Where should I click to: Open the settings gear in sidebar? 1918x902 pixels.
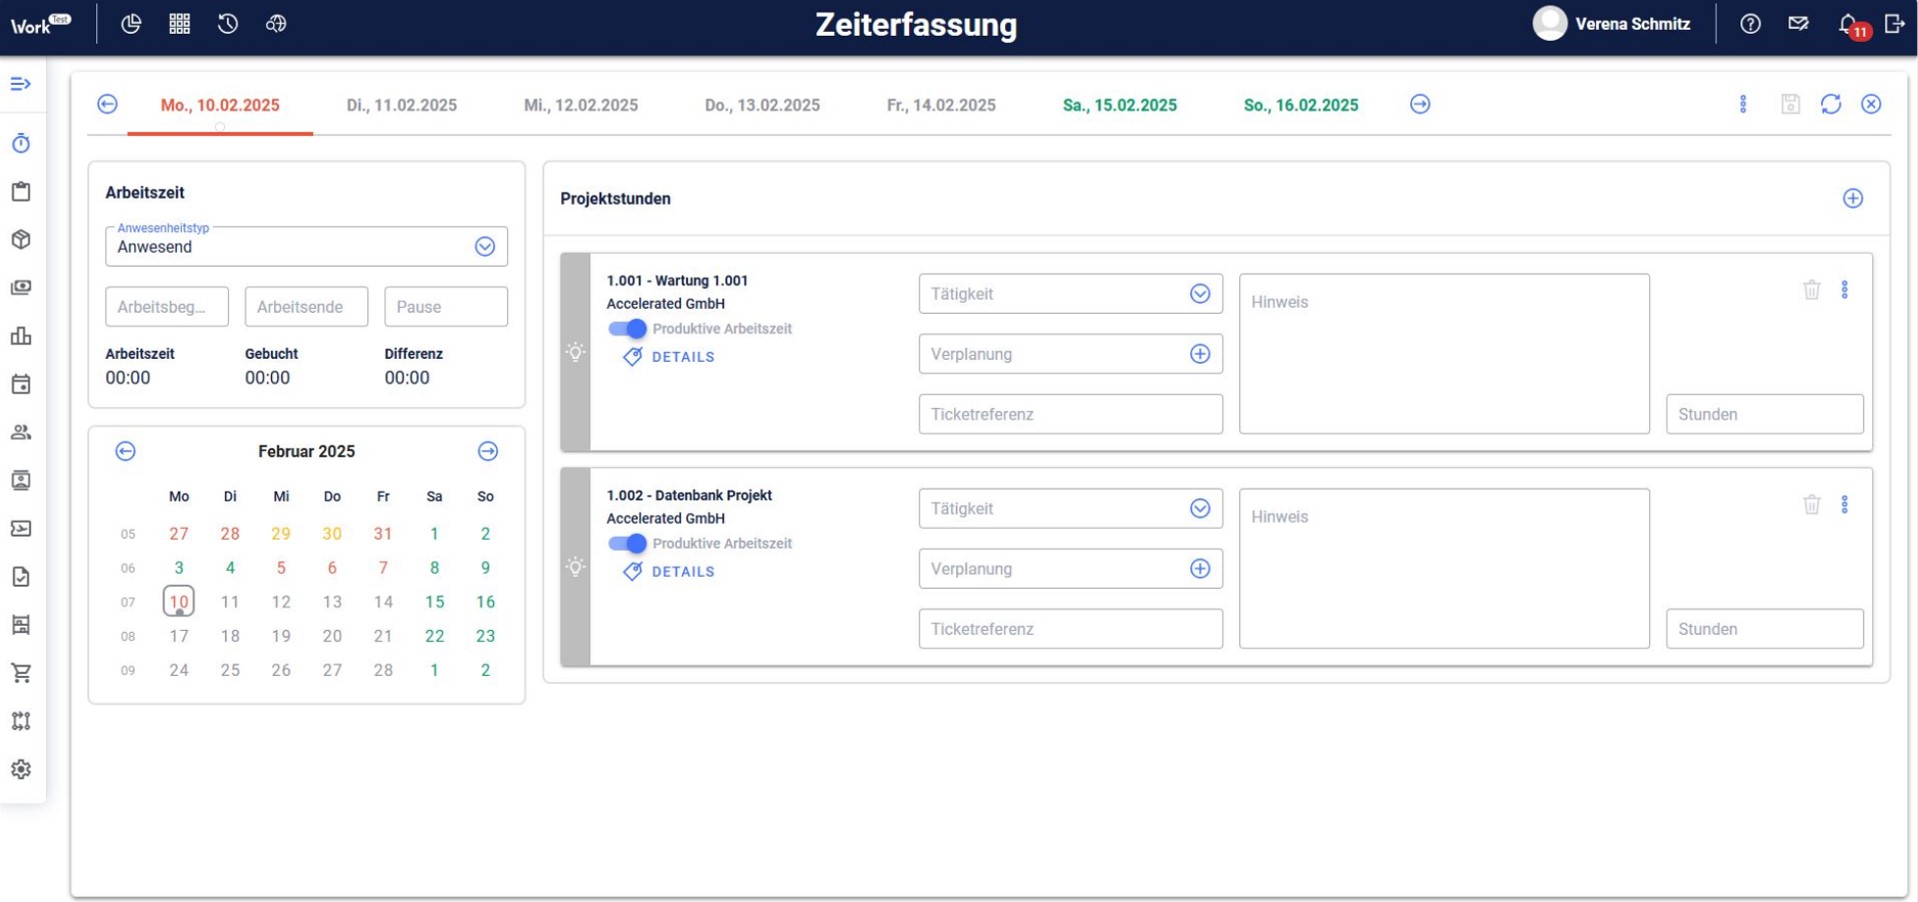pos(21,769)
